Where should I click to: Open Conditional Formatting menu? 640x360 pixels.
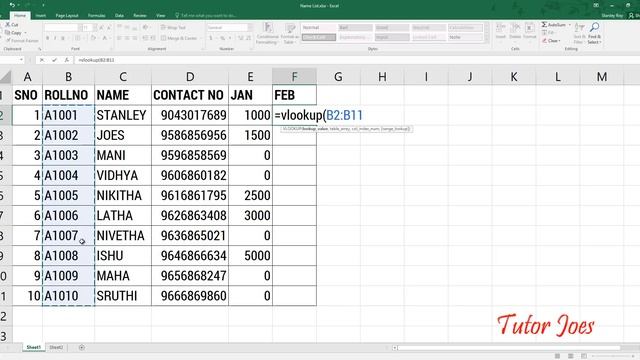pyautogui.click(x=267, y=33)
